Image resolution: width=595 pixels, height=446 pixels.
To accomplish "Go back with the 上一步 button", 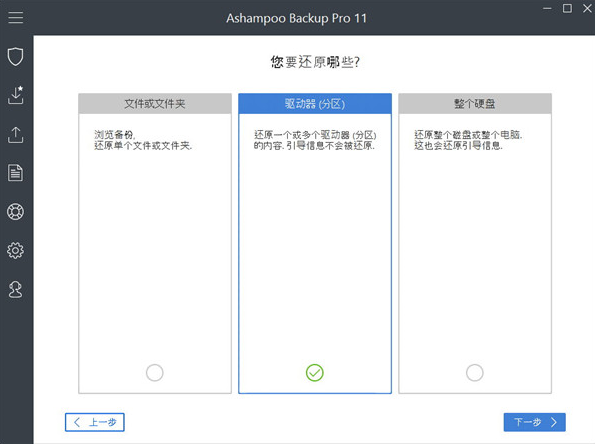I will click(x=94, y=422).
